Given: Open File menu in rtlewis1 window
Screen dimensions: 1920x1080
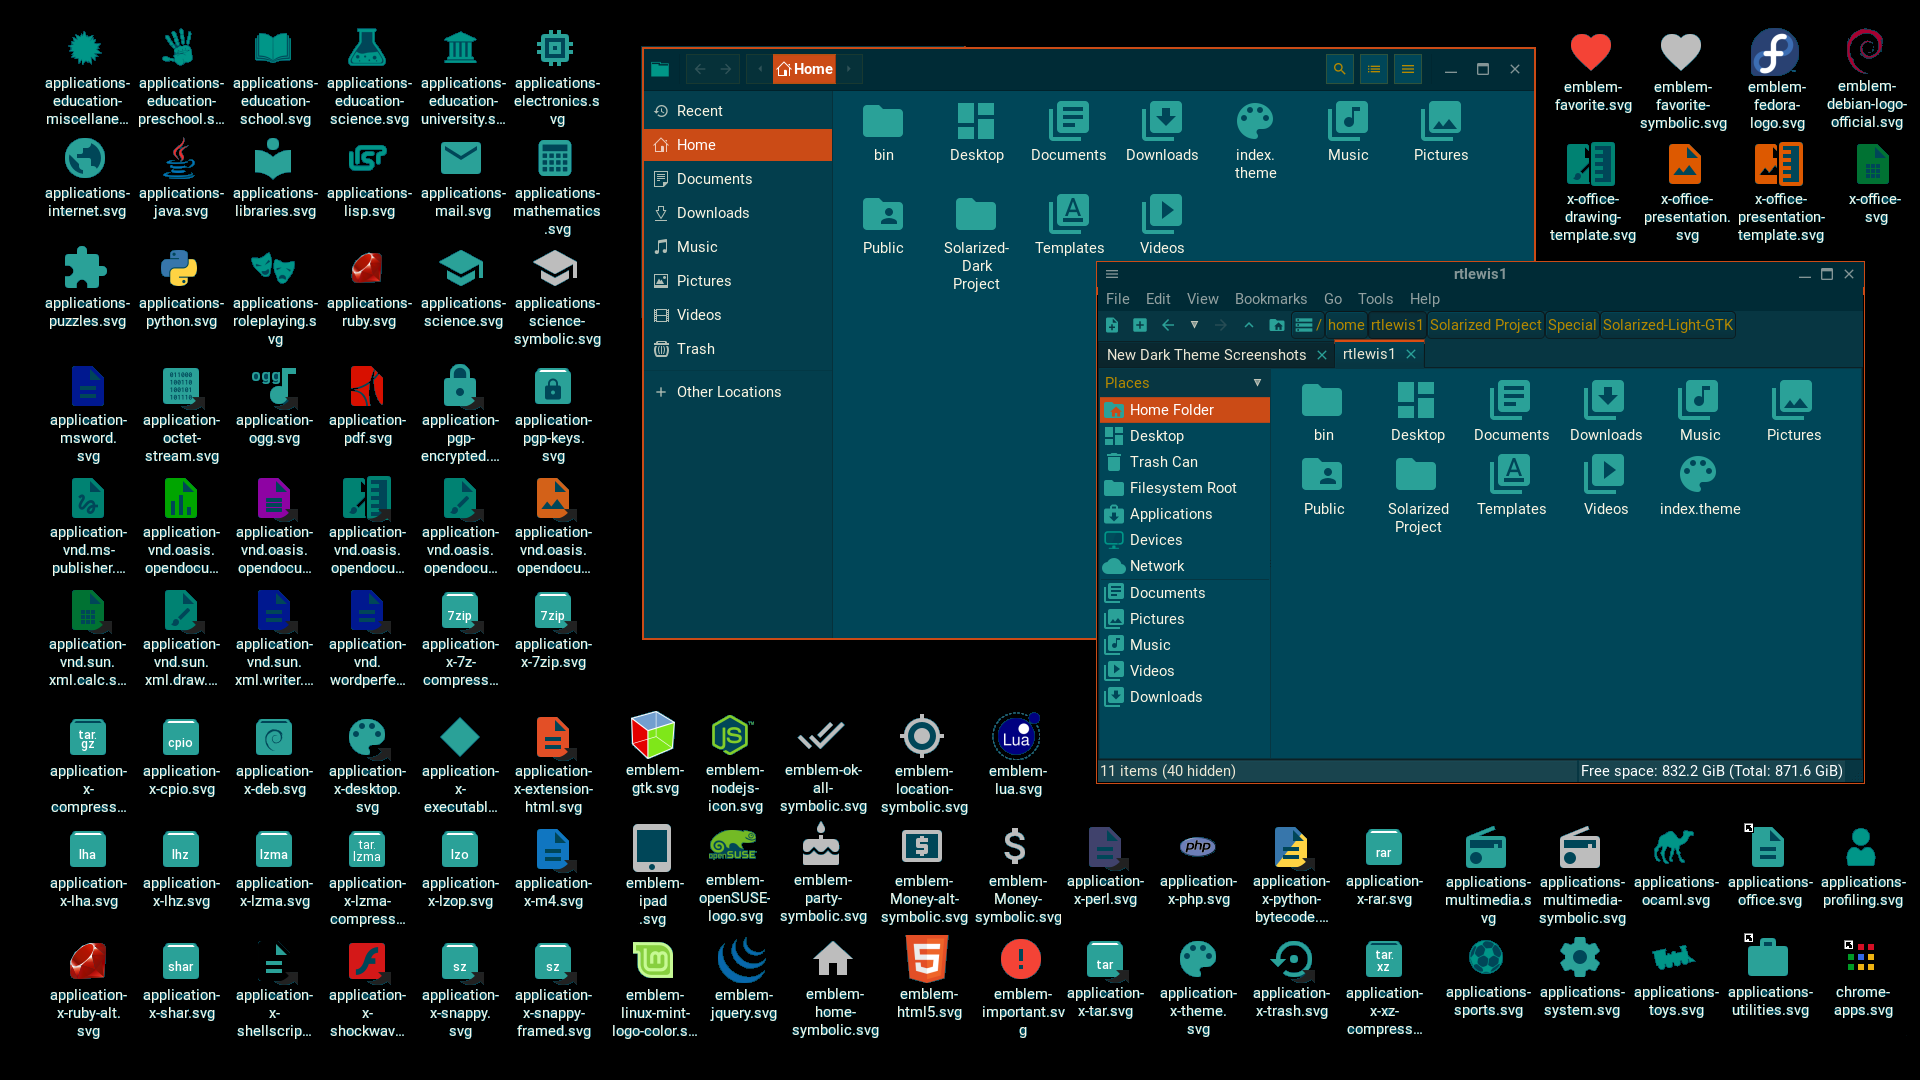Looking at the screenshot, I should point(1117,299).
